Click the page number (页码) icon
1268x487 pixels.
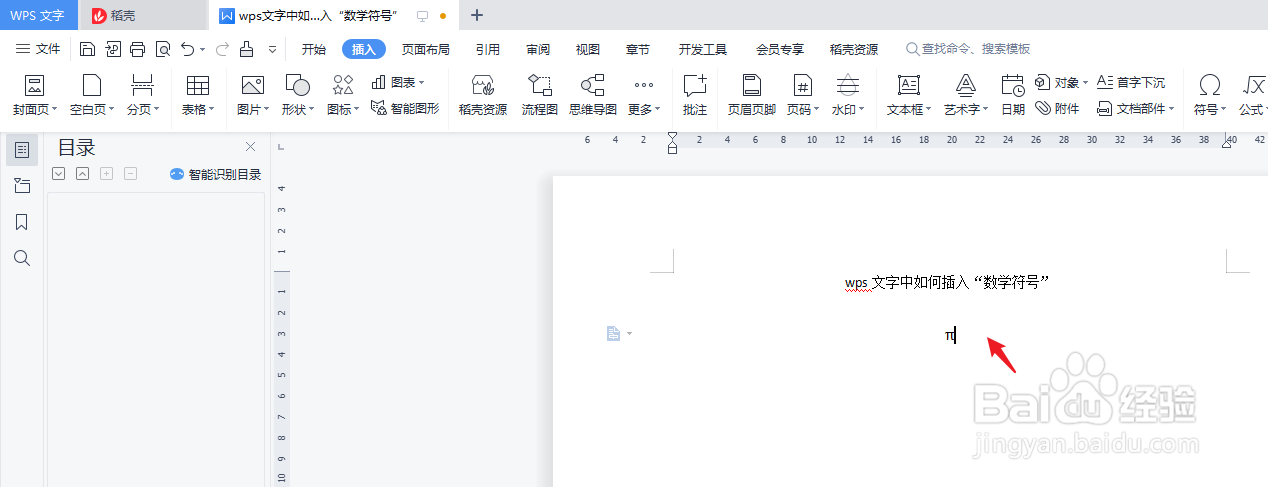(801, 85)
